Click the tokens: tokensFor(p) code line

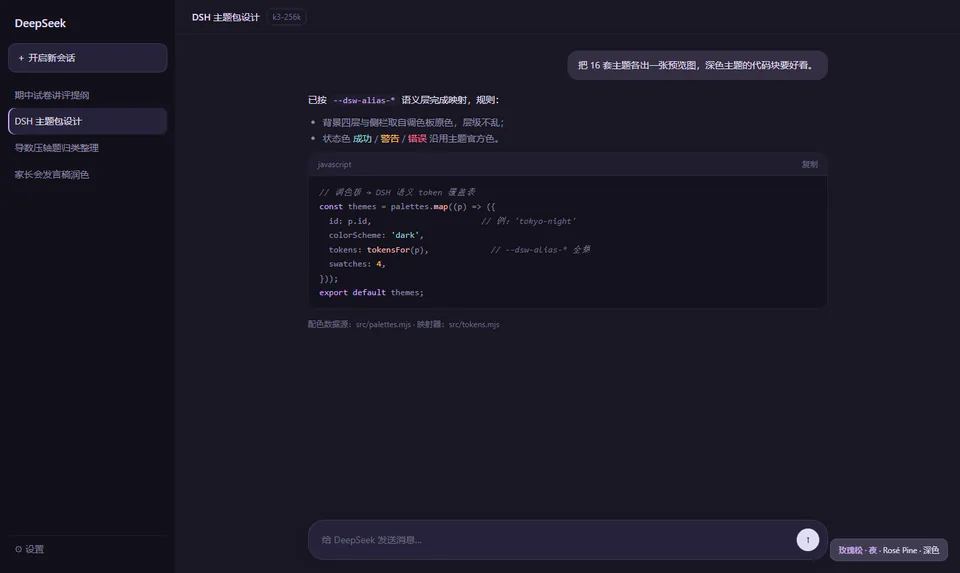click(x=378, y=250)
